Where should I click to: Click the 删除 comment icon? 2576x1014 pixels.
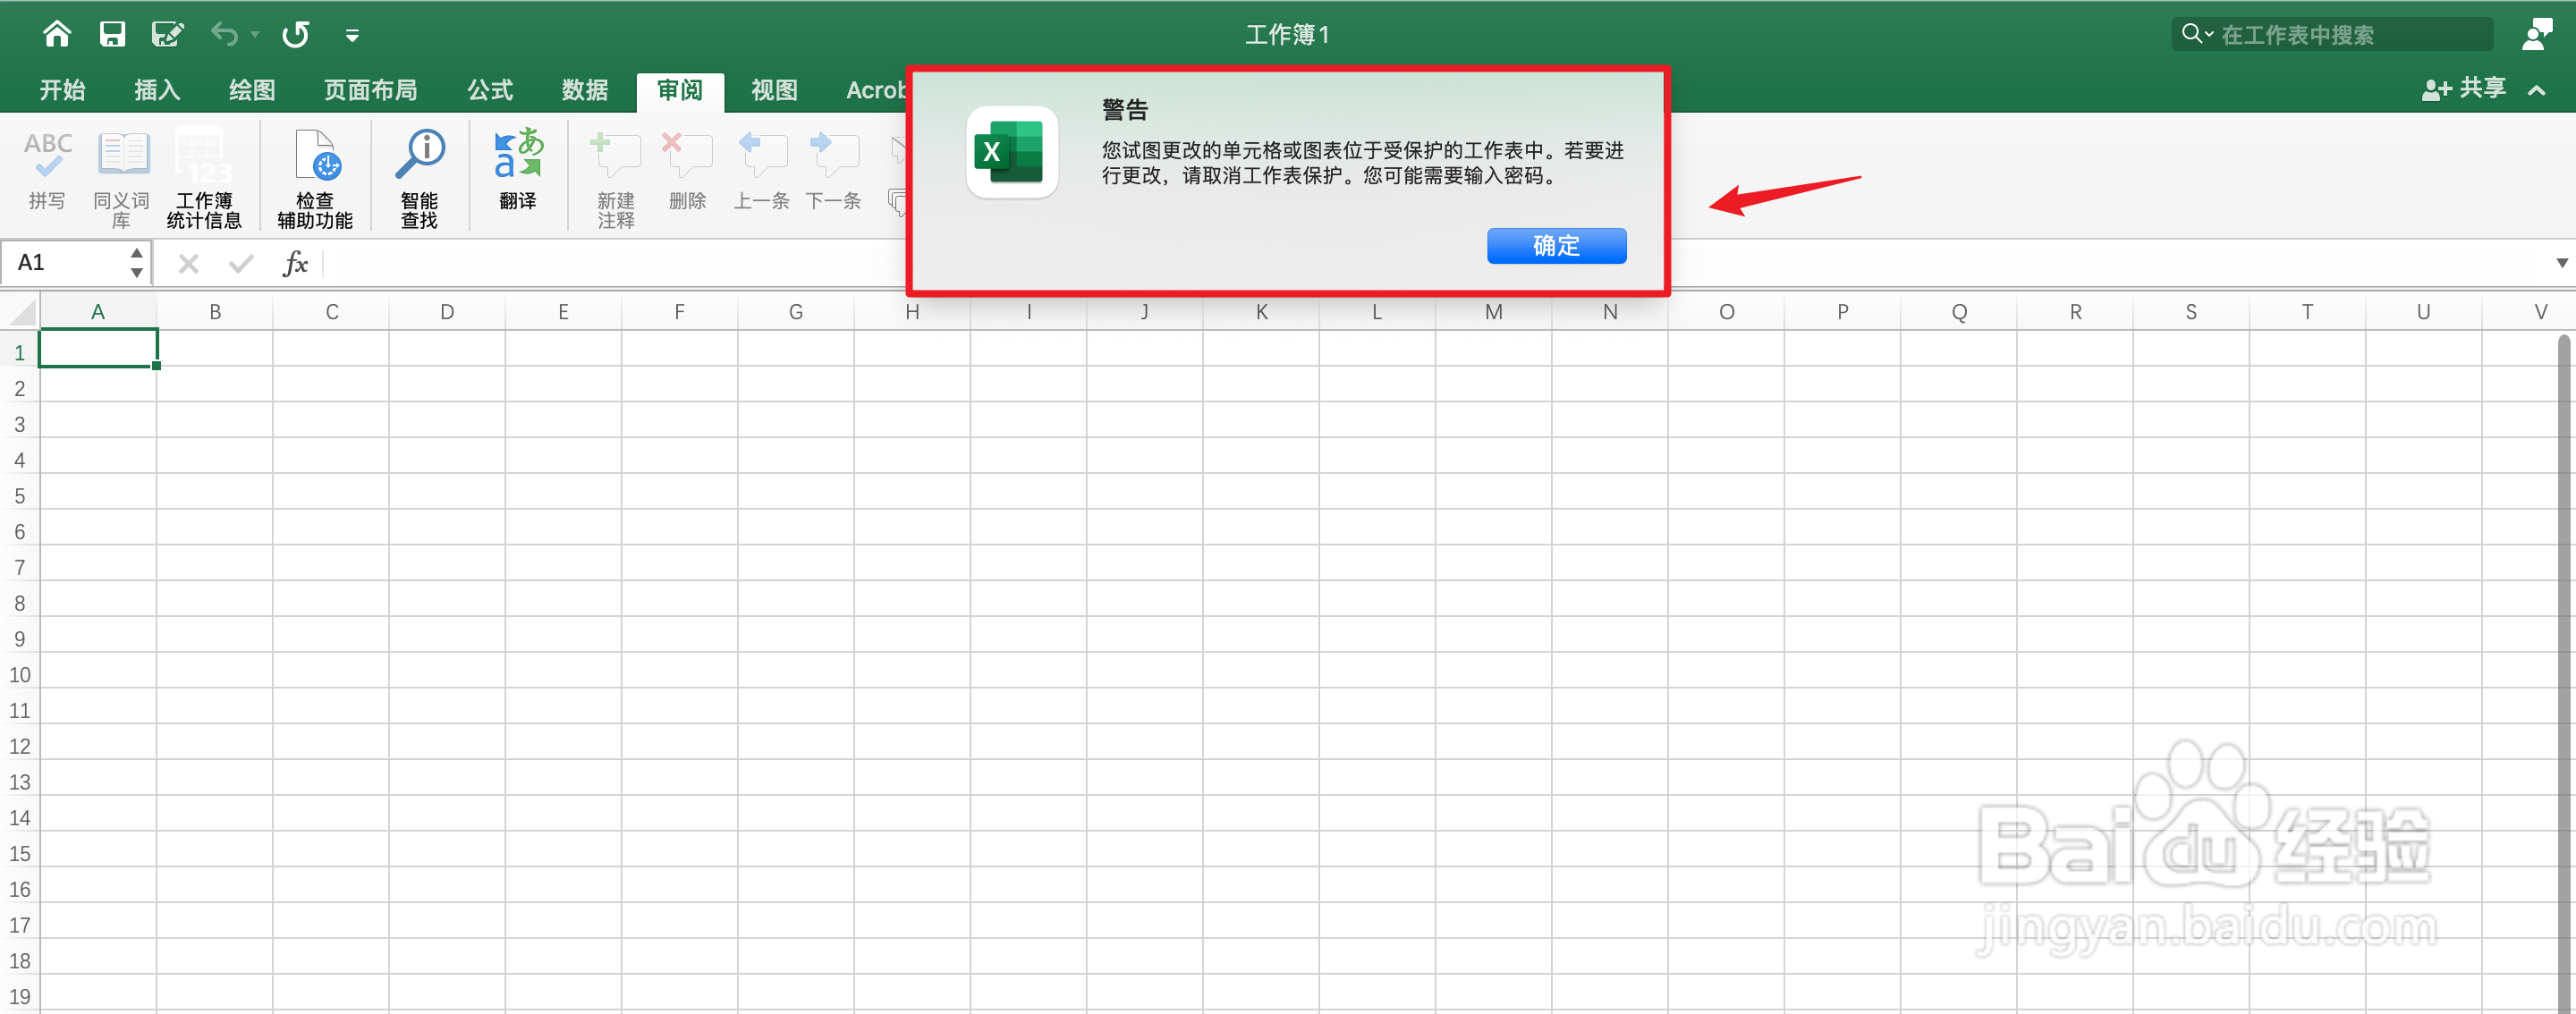(688, 171)
